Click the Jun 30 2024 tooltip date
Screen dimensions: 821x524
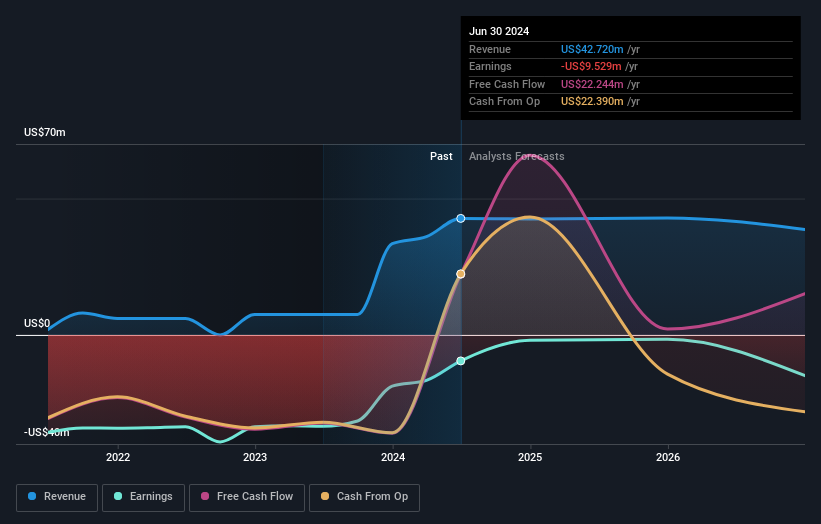coord(499,31)
